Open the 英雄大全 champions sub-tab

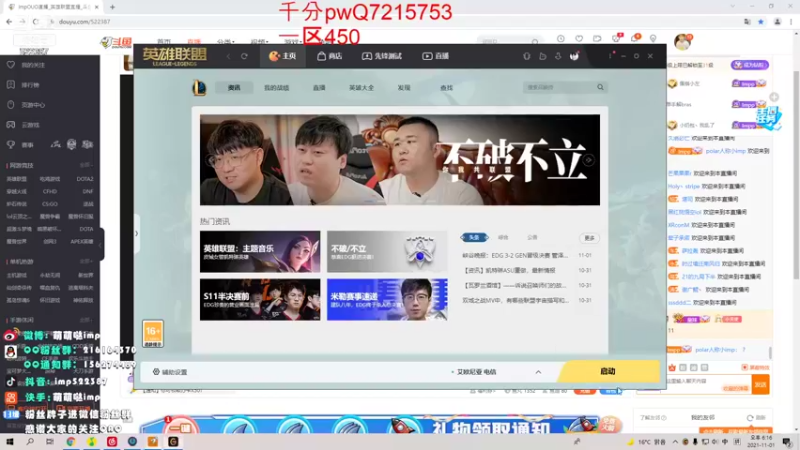[x=361, y=88]
